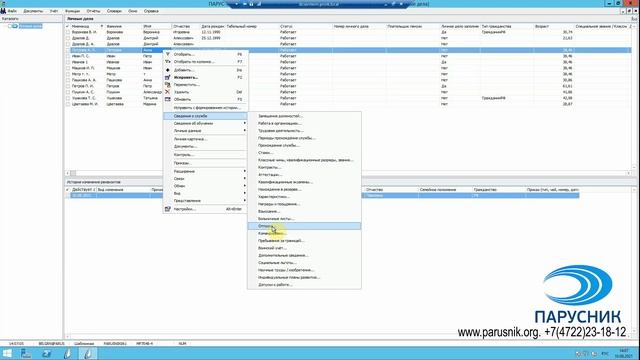Click the horizontal scrollbar under the personnel table

point(349,173)
